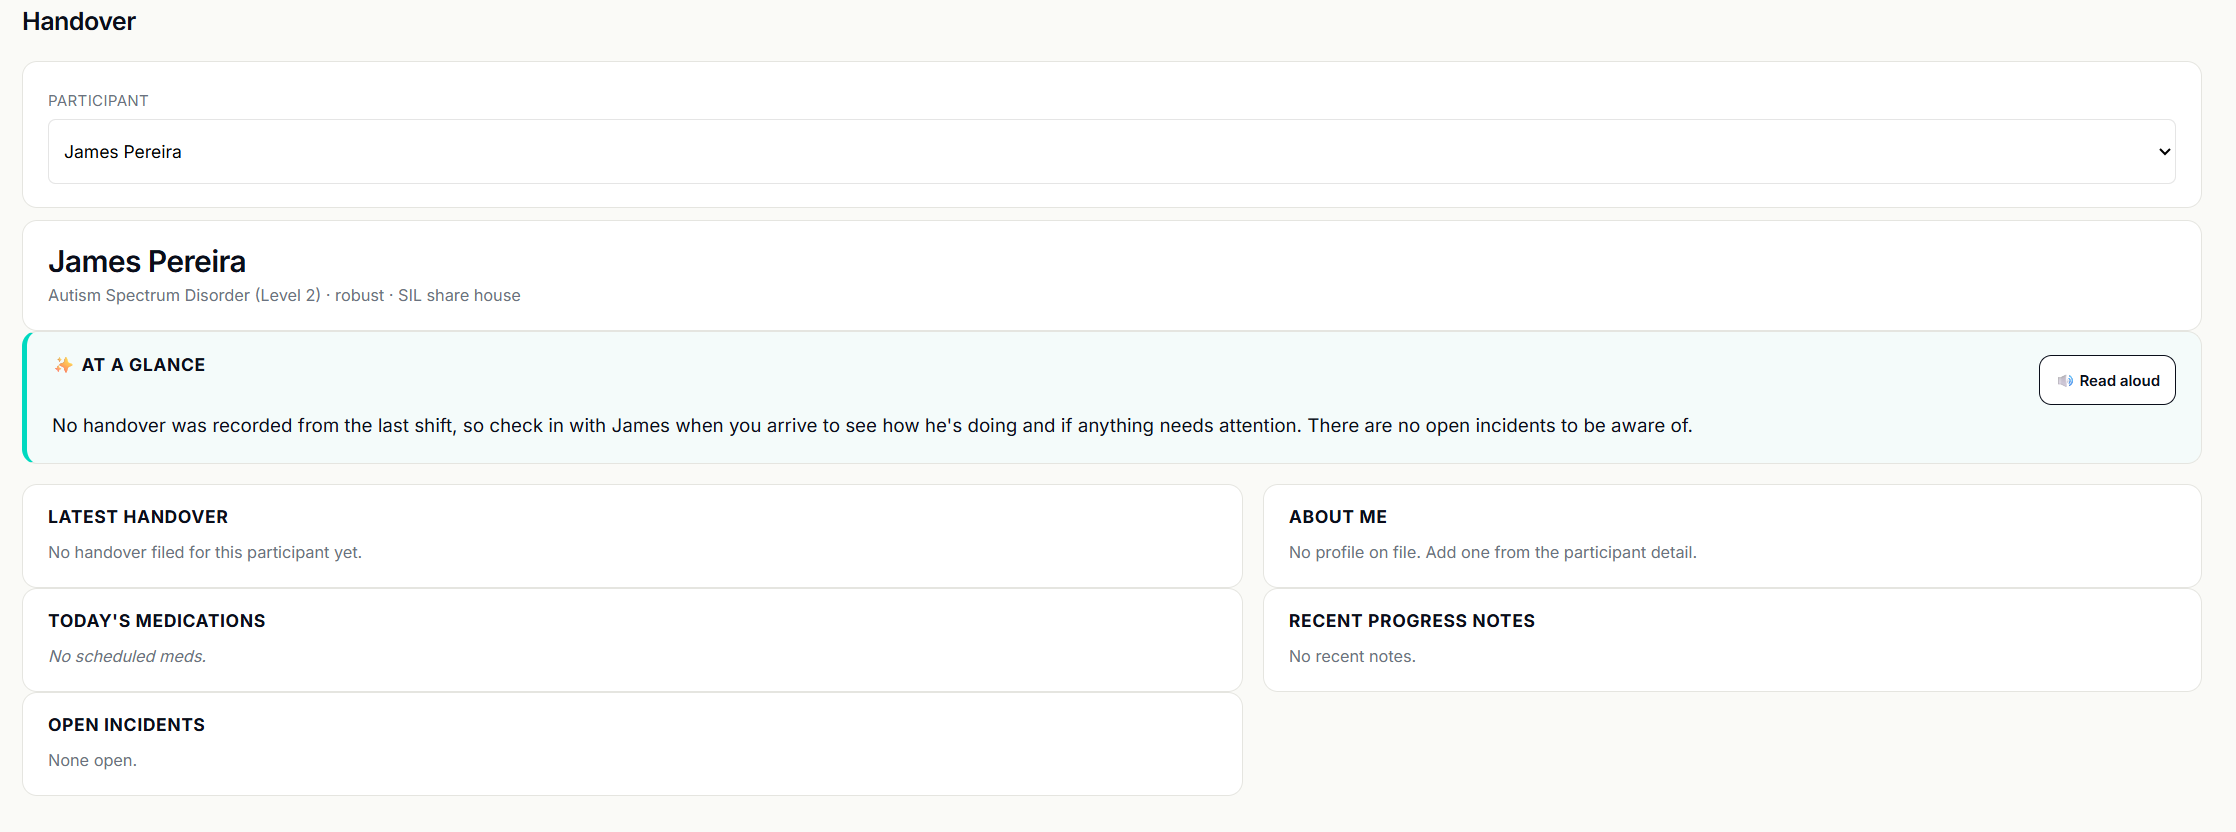Click the PARTICIPANT field label
This screenshot has width=2236, height=832.
pos(98,101)
